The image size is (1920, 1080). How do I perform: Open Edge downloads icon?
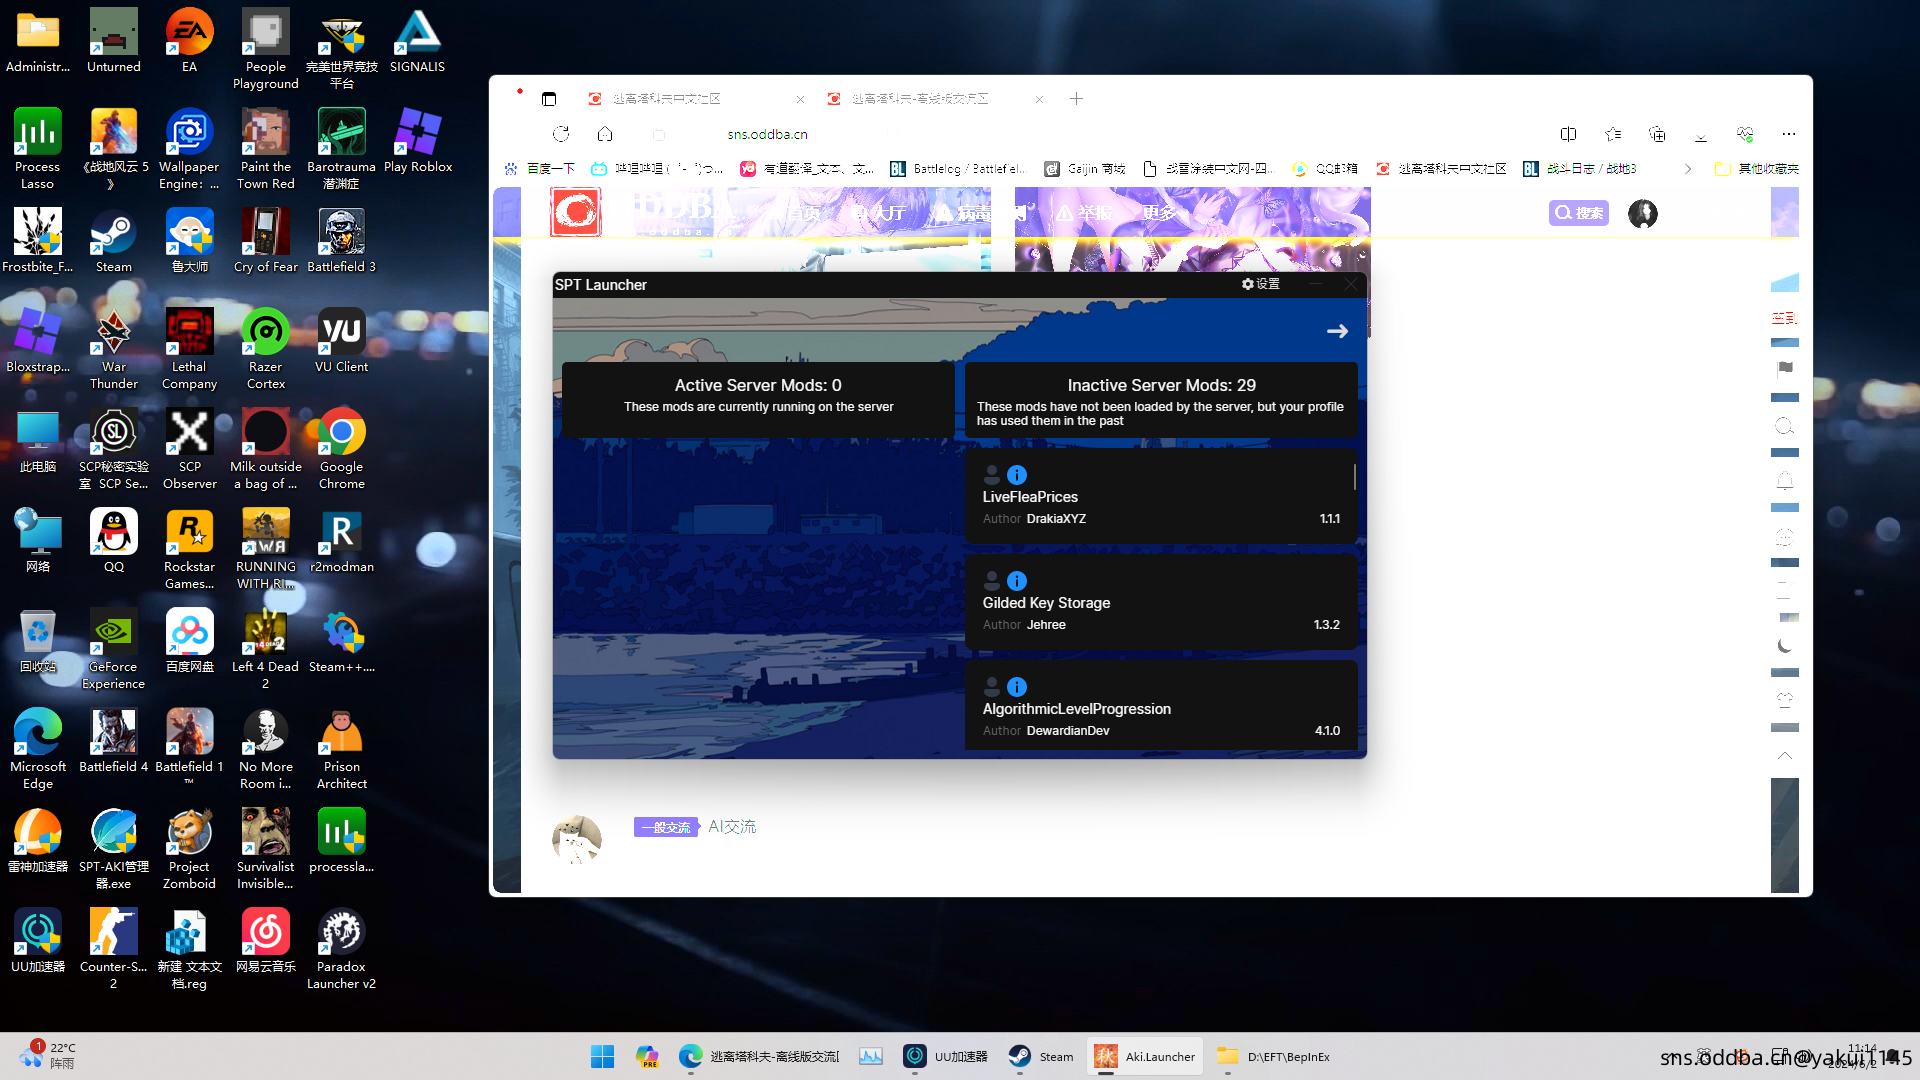[1701, 134]
